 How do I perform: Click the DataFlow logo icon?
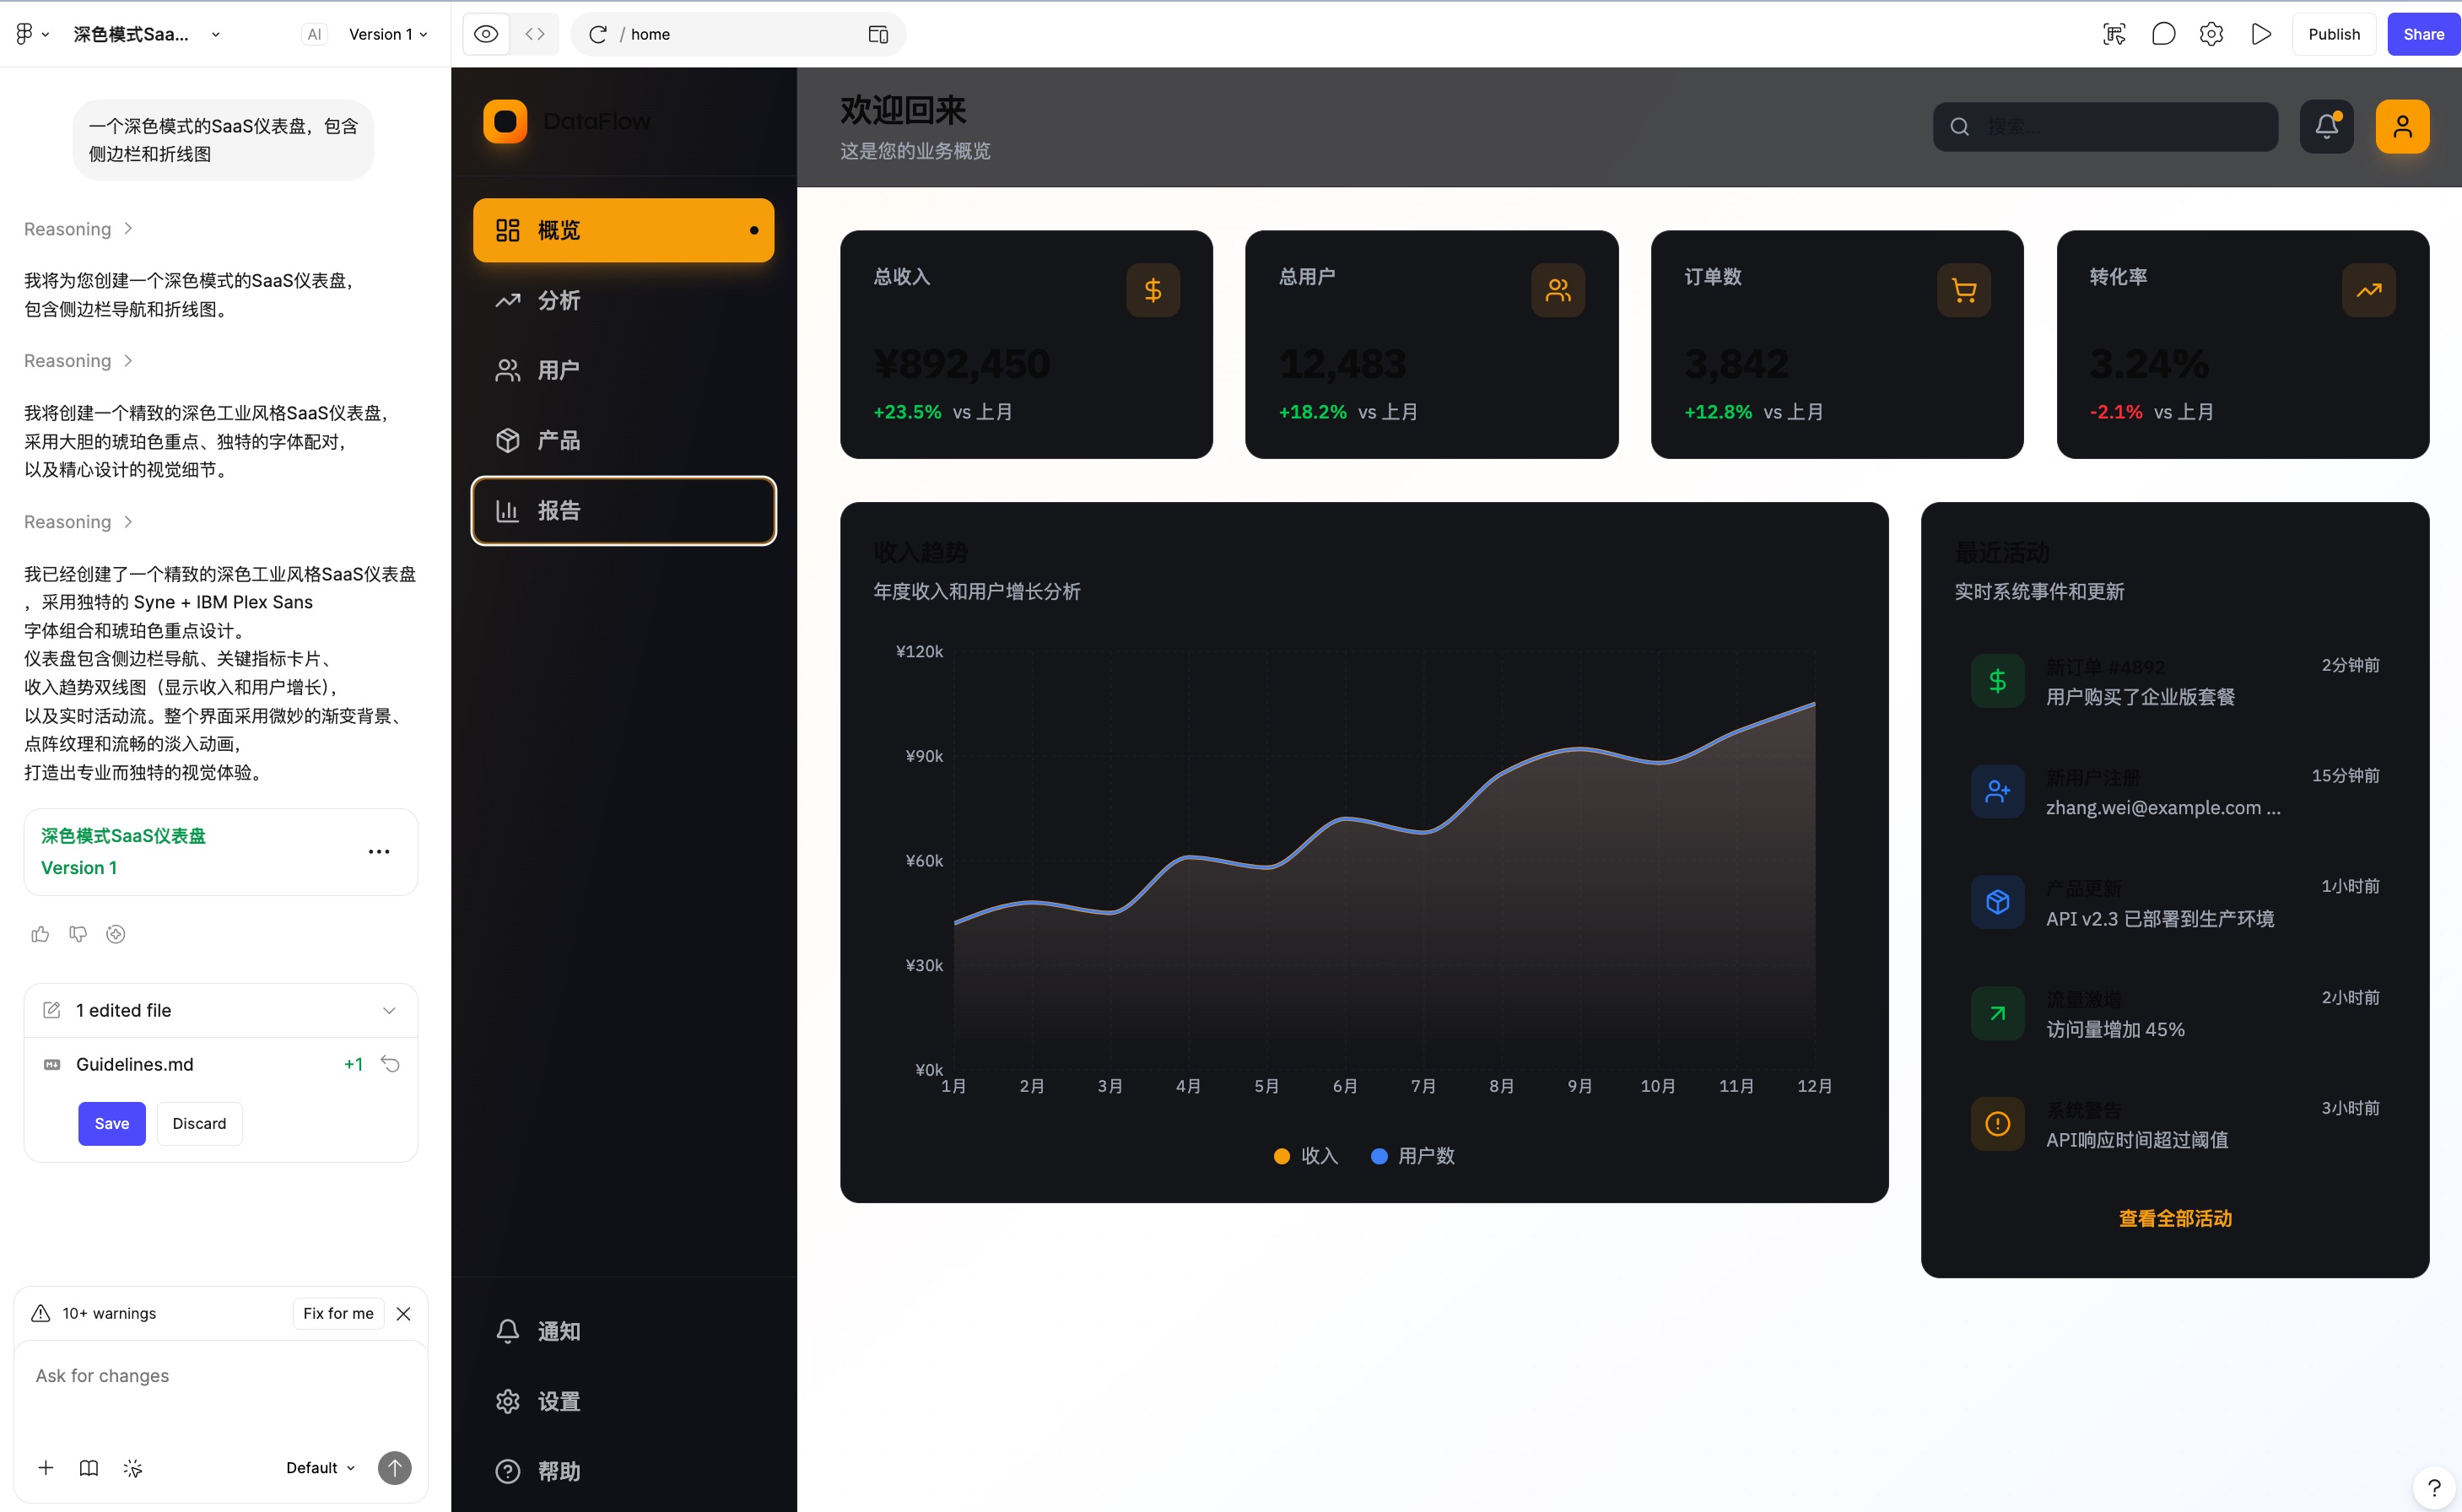505,121
